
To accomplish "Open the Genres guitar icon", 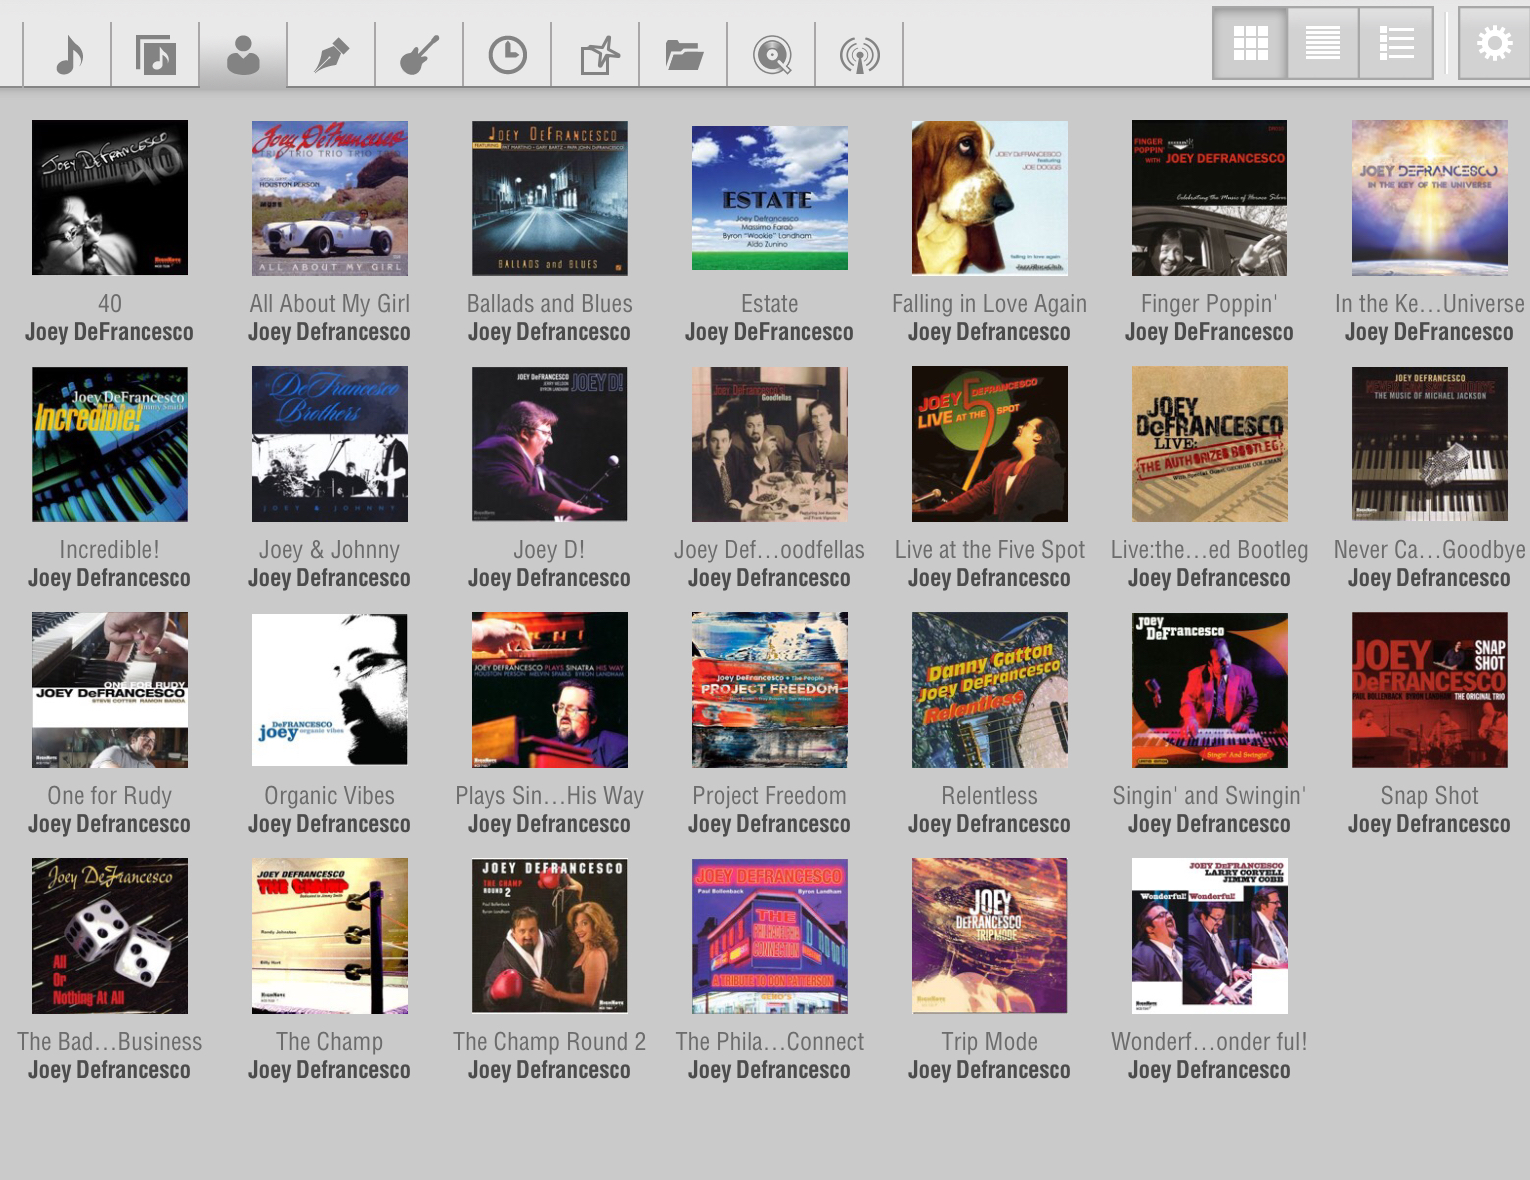I will click(419, 55).
